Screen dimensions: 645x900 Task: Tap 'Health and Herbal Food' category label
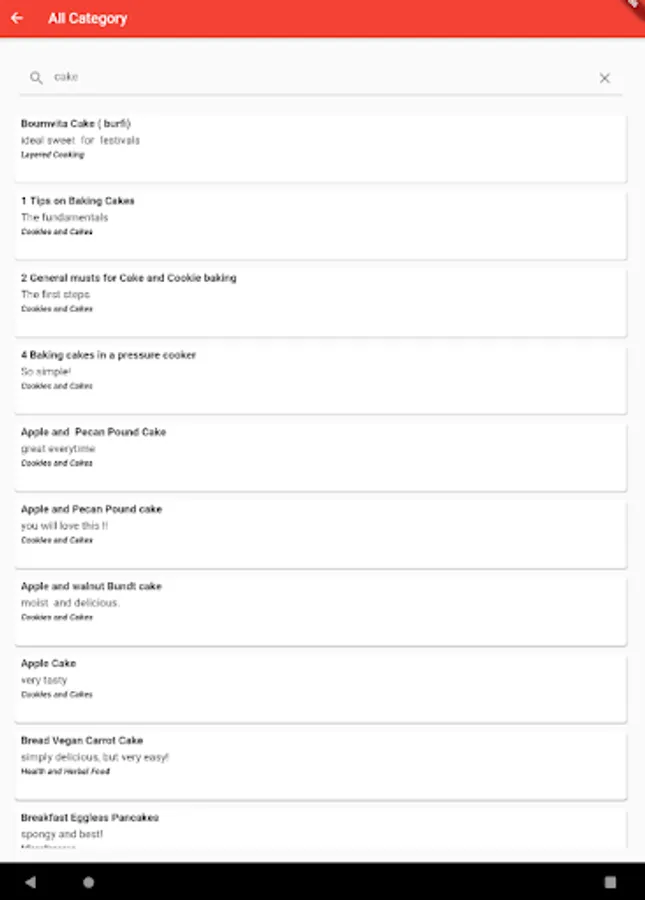point(65,772)
